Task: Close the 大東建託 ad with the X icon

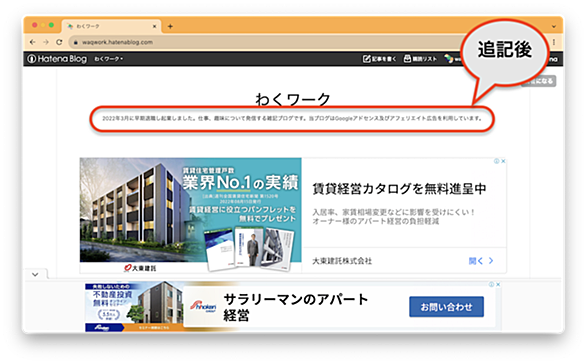Action: 503,161
